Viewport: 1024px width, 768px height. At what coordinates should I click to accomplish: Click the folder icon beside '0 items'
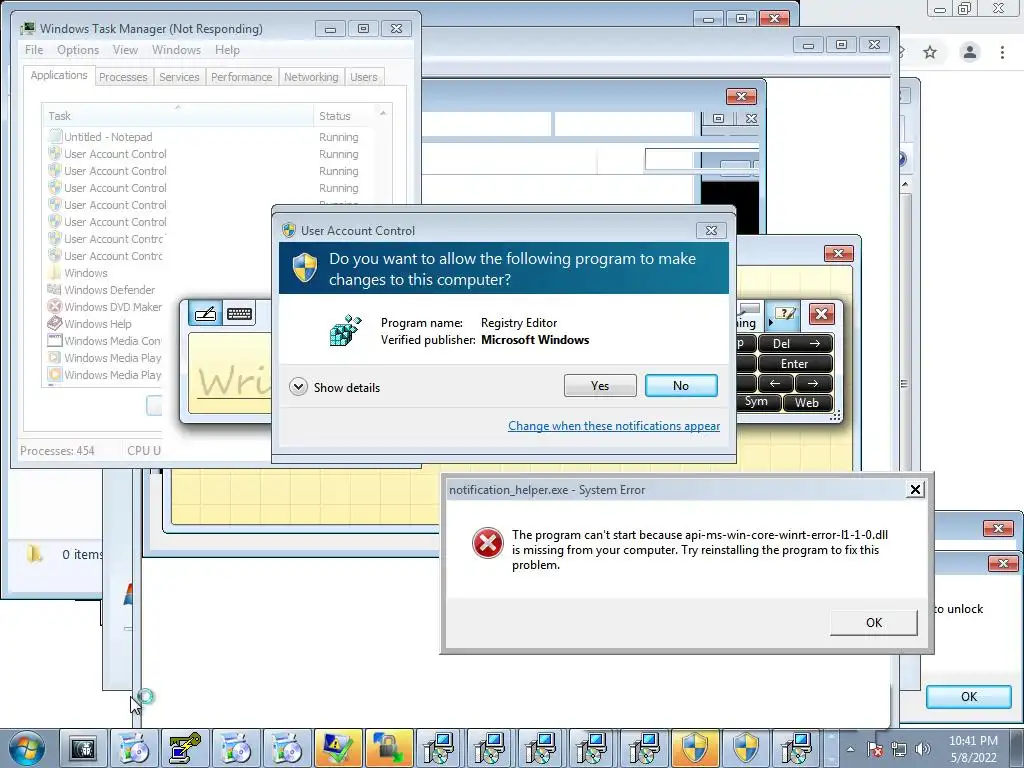click(35, 554)
